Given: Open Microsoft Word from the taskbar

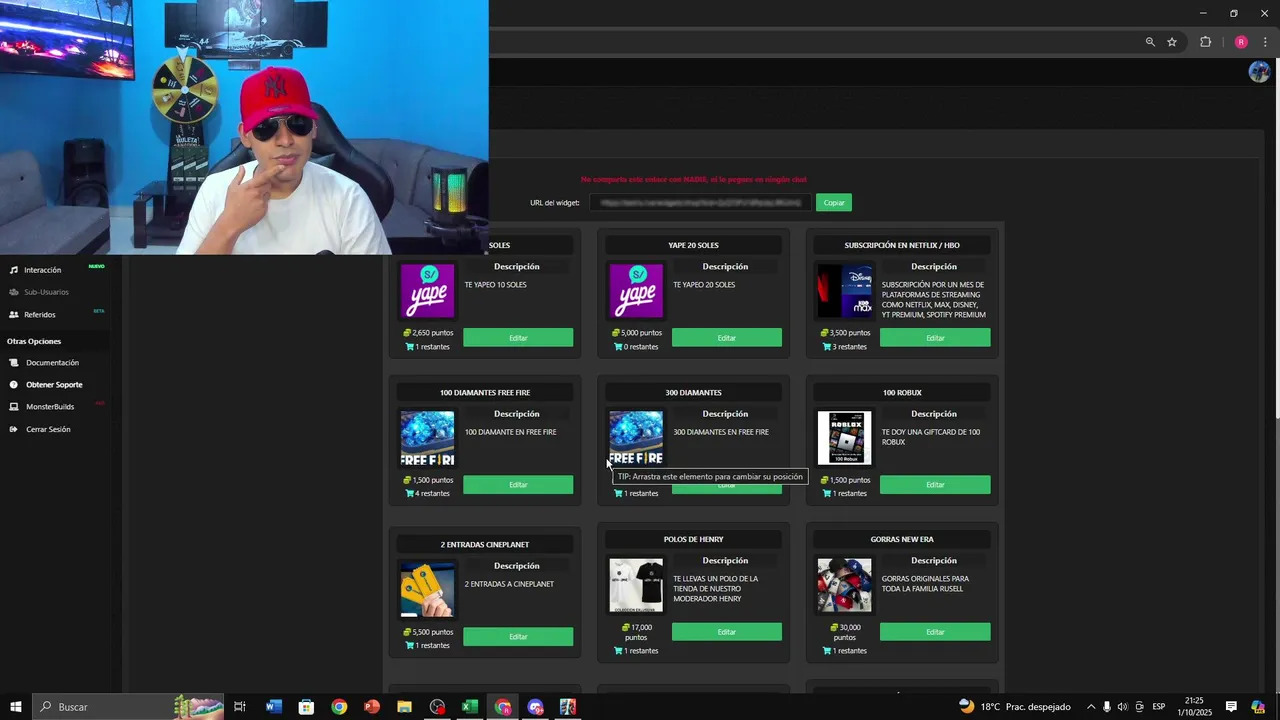Looking at the screenshot, I should coord(274,707).
